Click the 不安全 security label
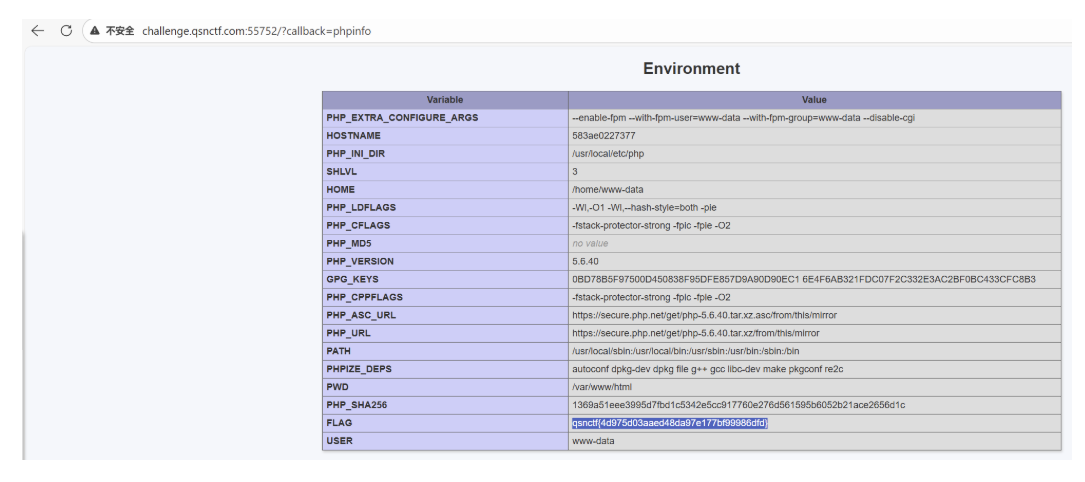 120,31
